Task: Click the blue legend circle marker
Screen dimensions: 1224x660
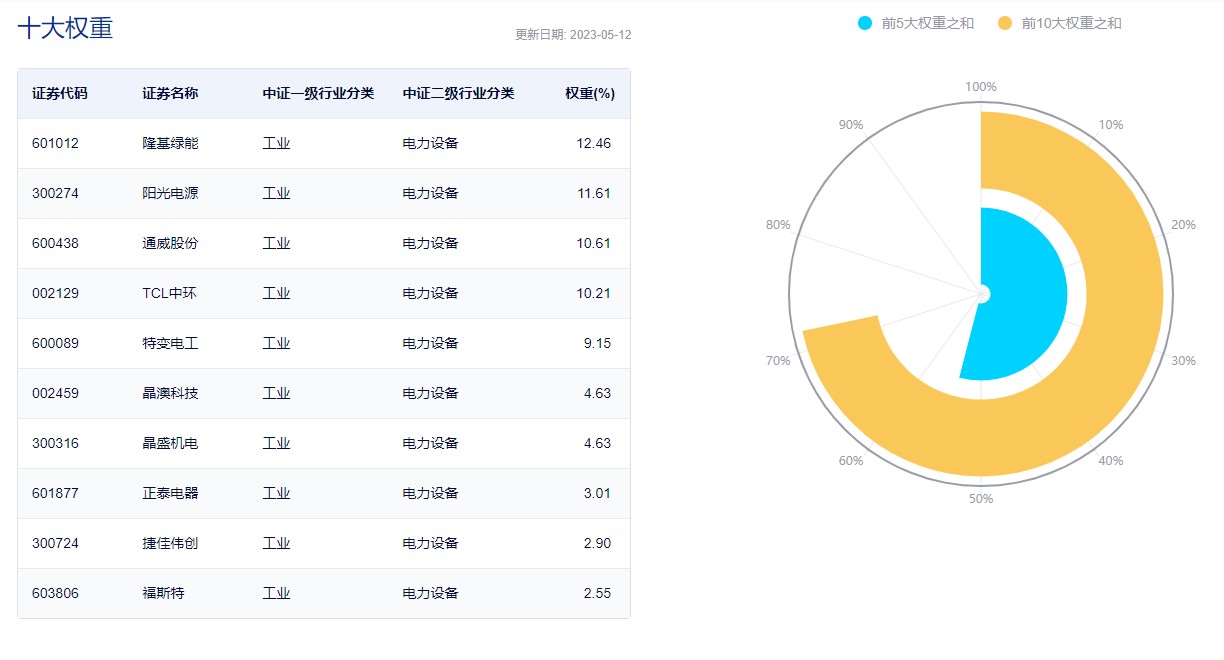Action: (865, 23)
